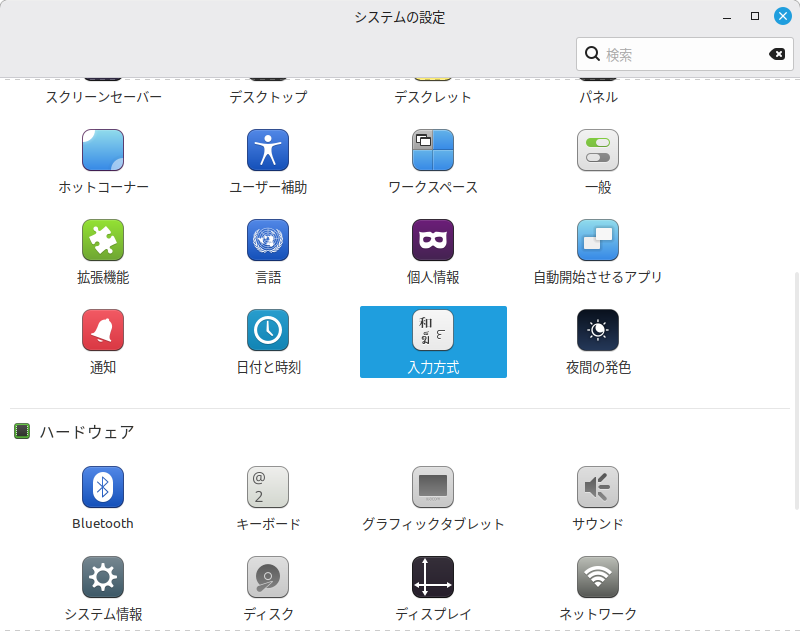This screenshot has height=632, width=800.
Task: Open 言語 language settings
Action: [268, 240]
